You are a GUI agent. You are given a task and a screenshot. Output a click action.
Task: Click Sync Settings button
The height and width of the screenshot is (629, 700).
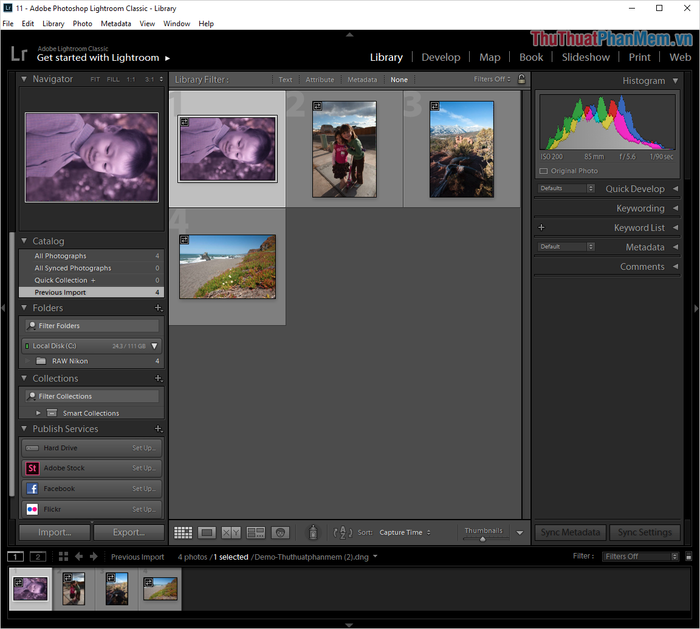(645, 532)
